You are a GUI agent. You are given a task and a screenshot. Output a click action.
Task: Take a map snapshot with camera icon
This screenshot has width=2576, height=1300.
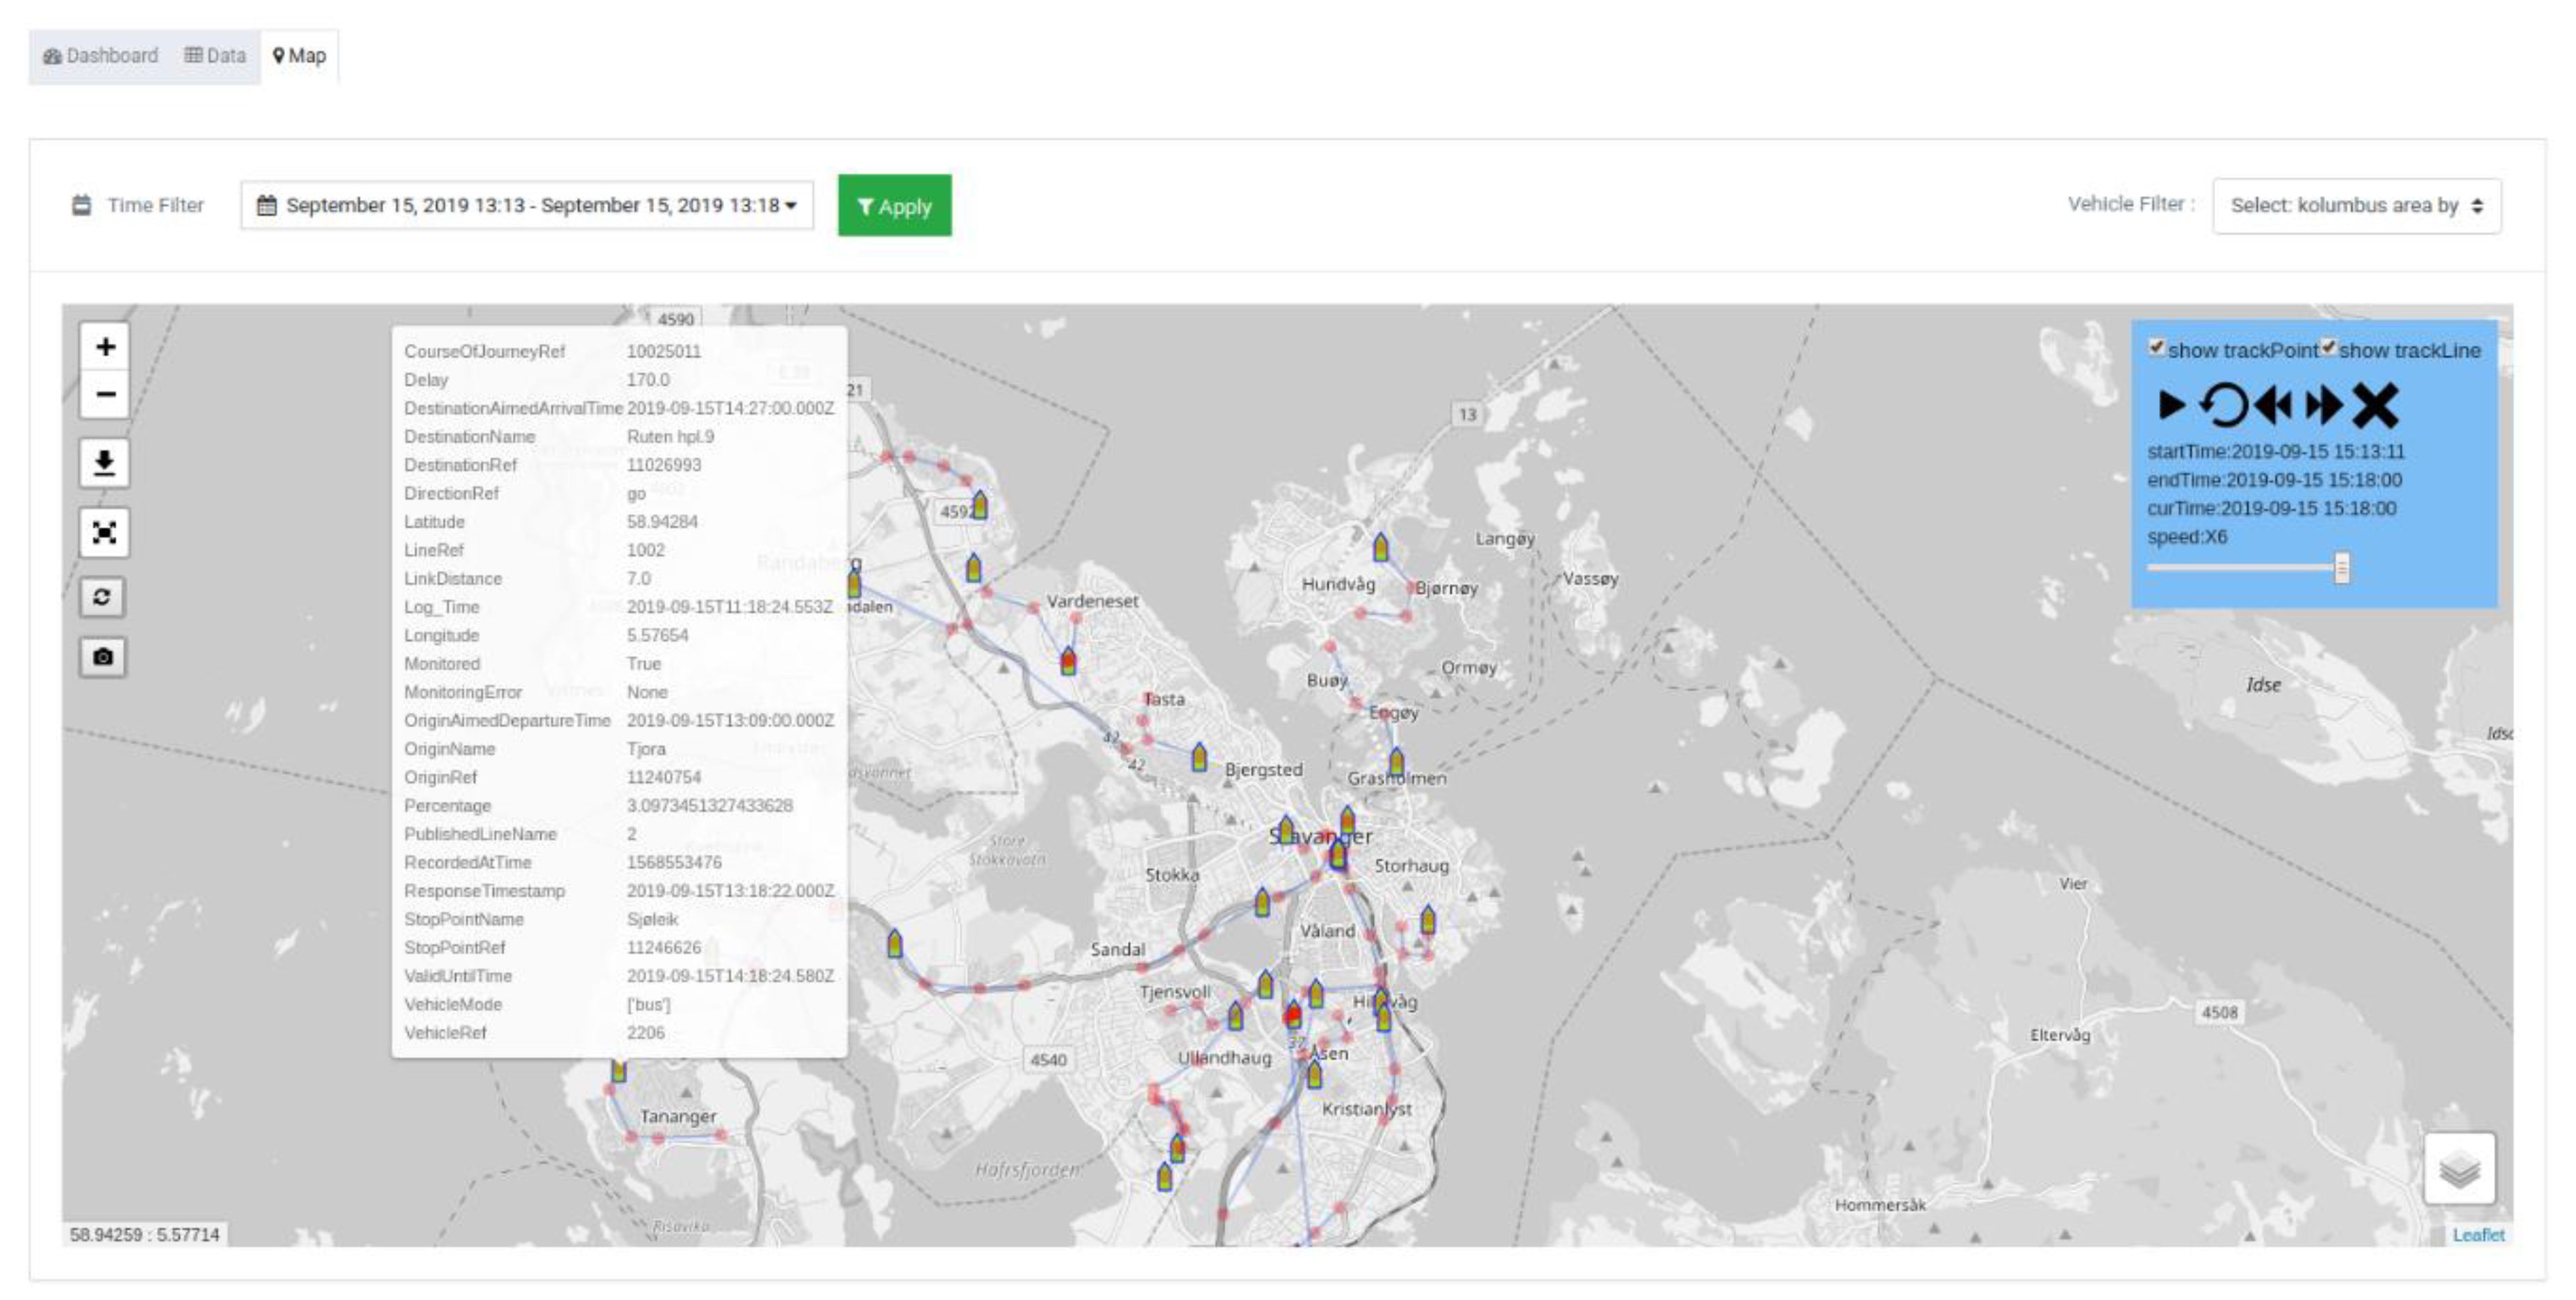(x=102, y=657)
